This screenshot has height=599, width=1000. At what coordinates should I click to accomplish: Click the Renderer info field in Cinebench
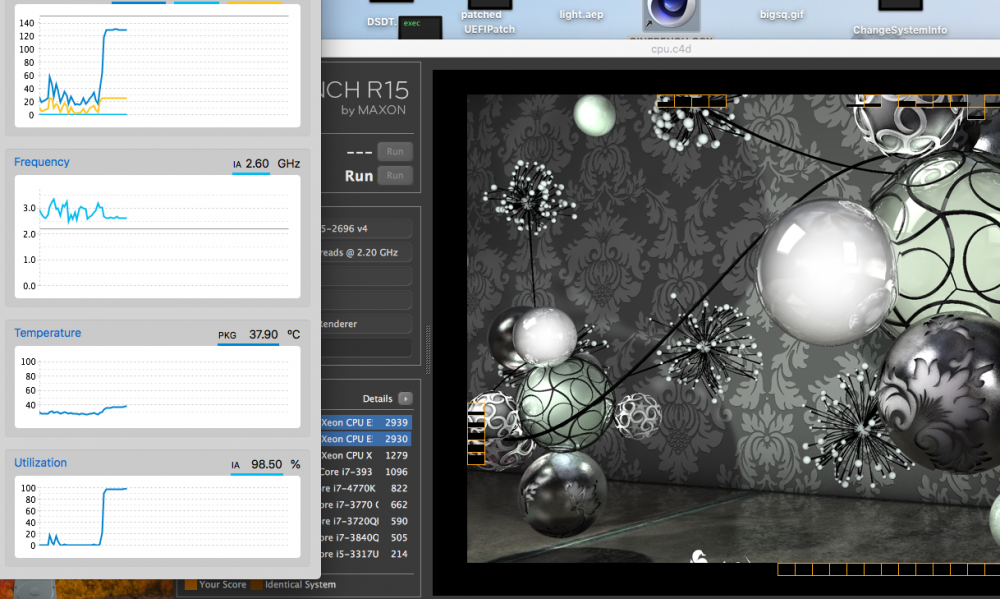coord(366,324)
